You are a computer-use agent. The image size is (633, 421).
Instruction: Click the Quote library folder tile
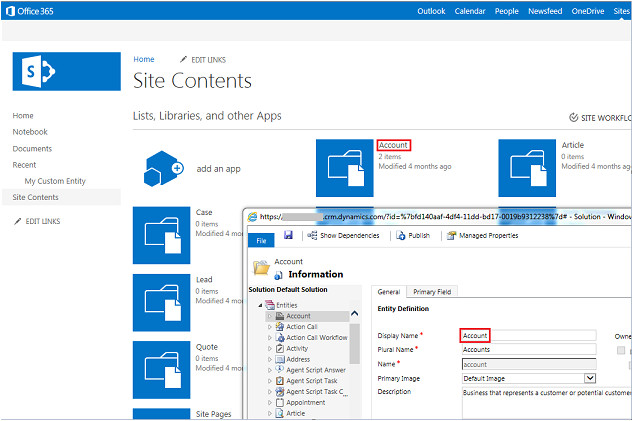click(x=162, y=370)
